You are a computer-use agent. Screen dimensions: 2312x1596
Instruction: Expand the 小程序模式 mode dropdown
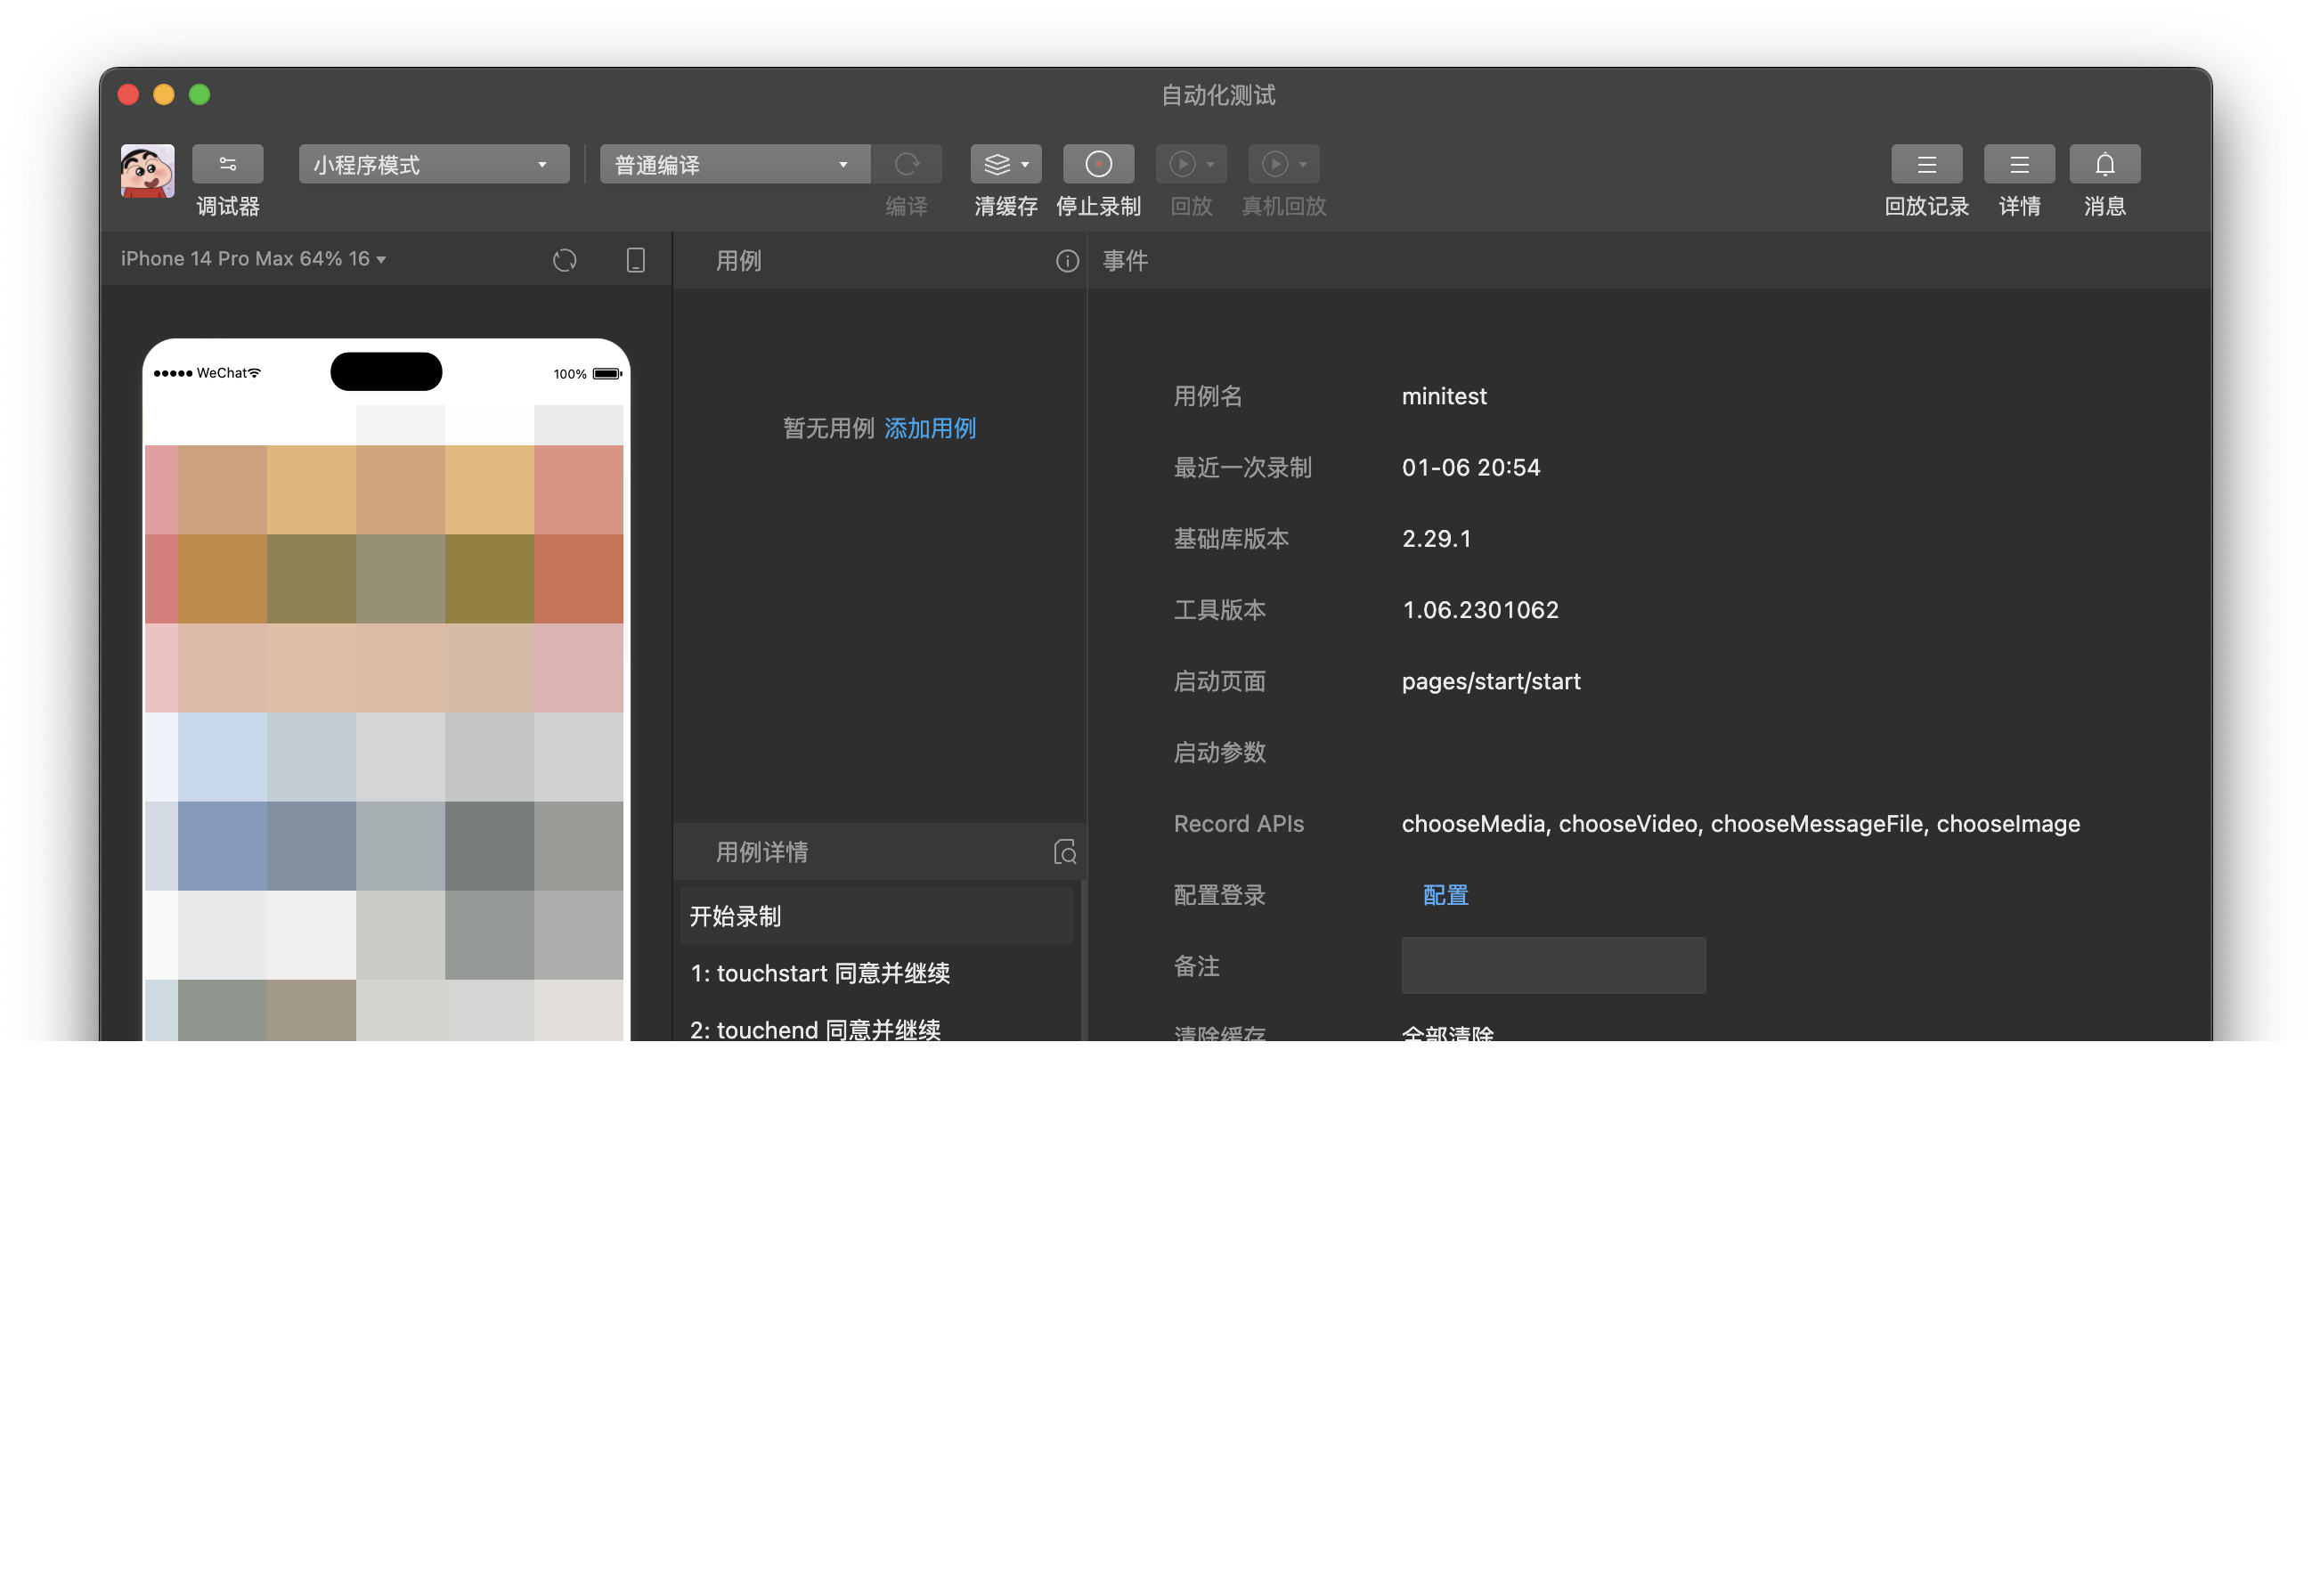tap(434, 164)
